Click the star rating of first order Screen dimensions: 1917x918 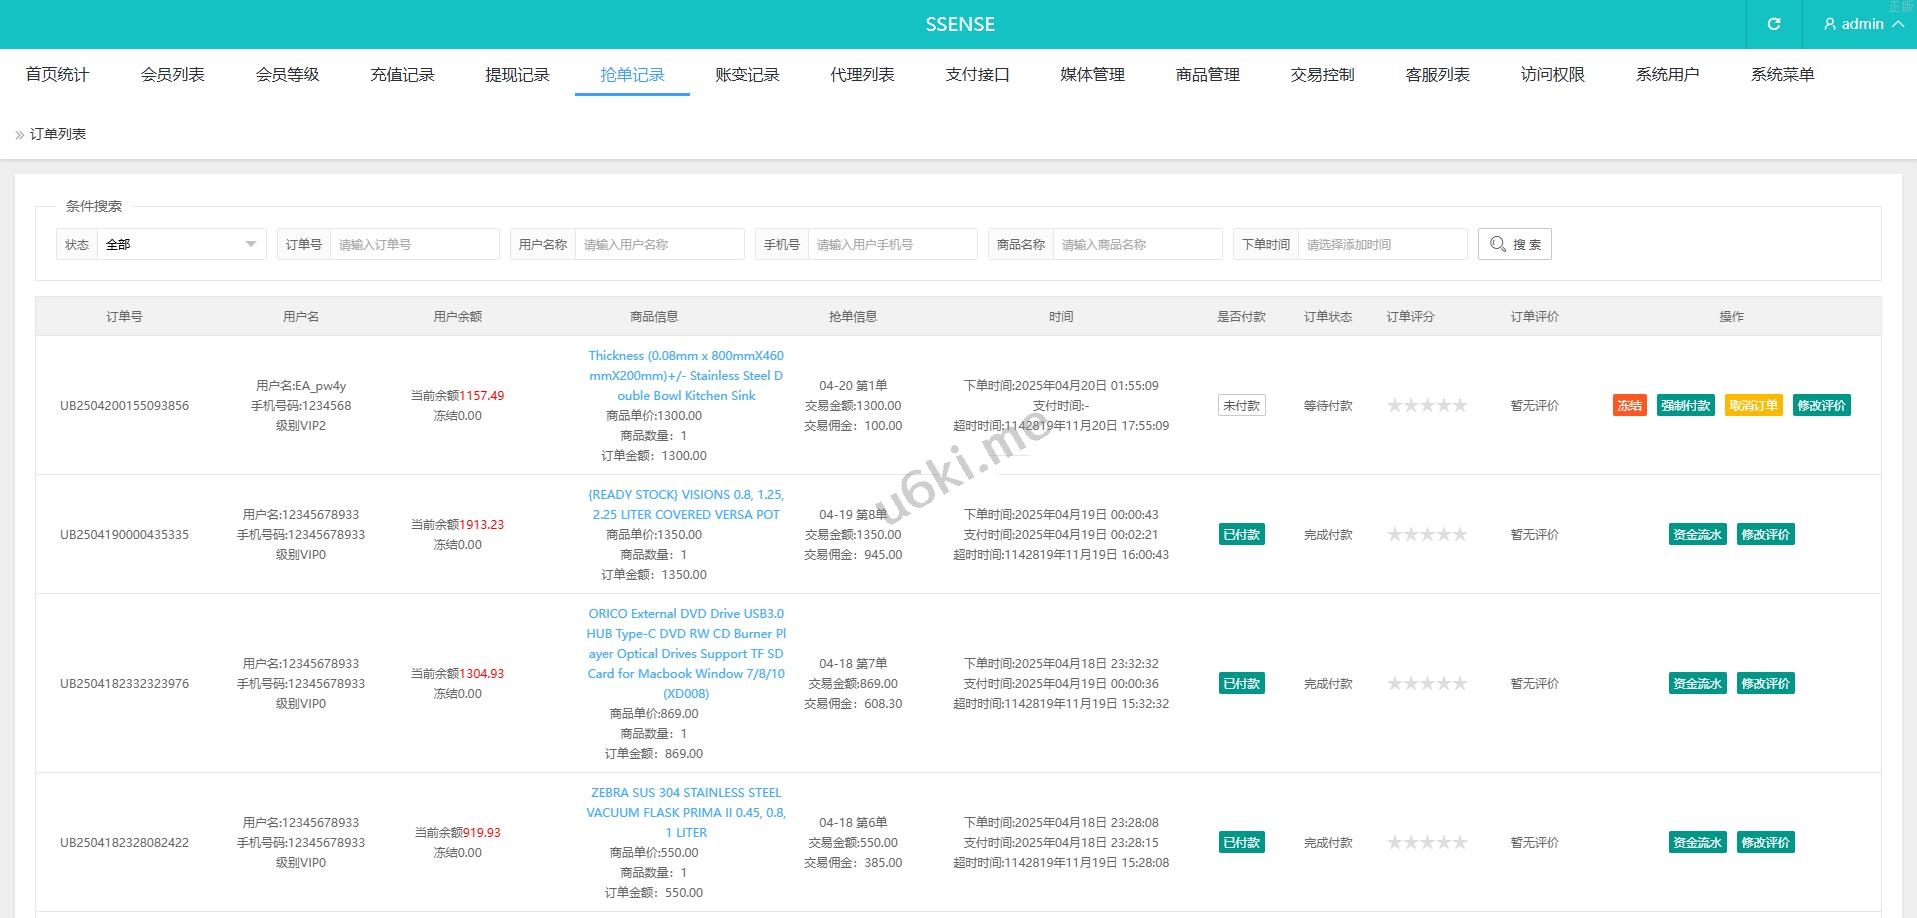1427,405
